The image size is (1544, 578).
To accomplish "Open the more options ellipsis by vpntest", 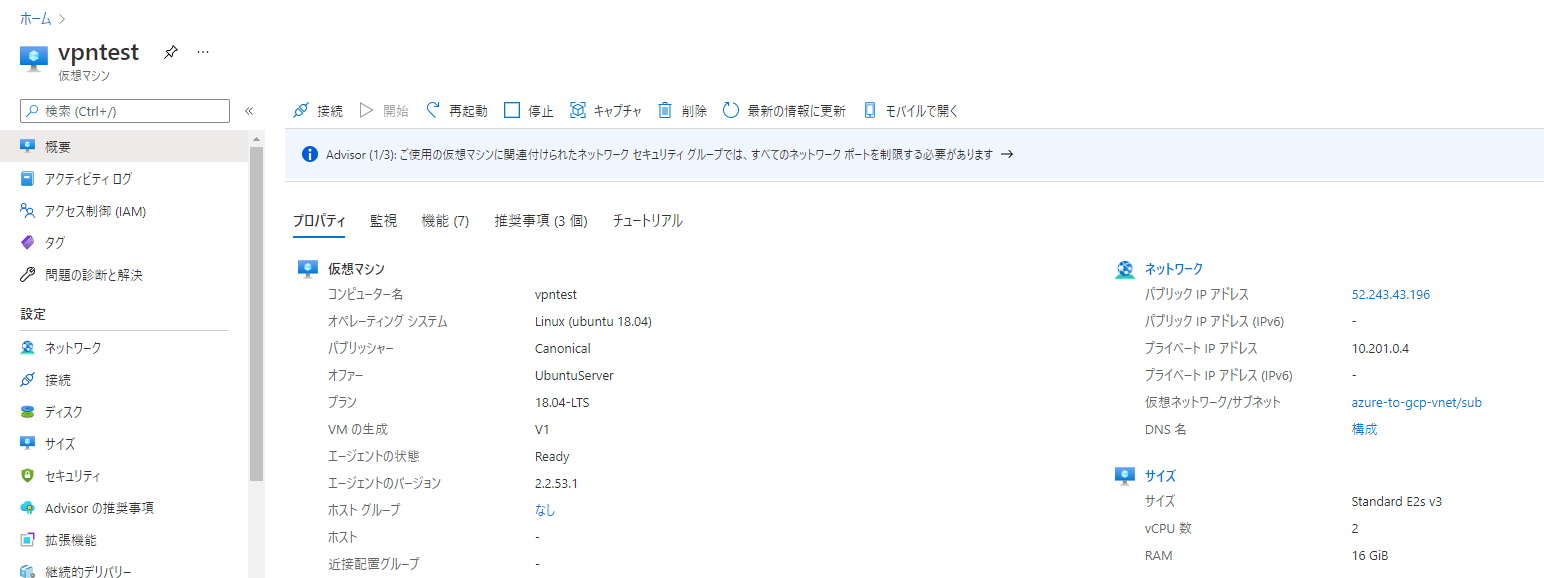I will tap(203, 52).
